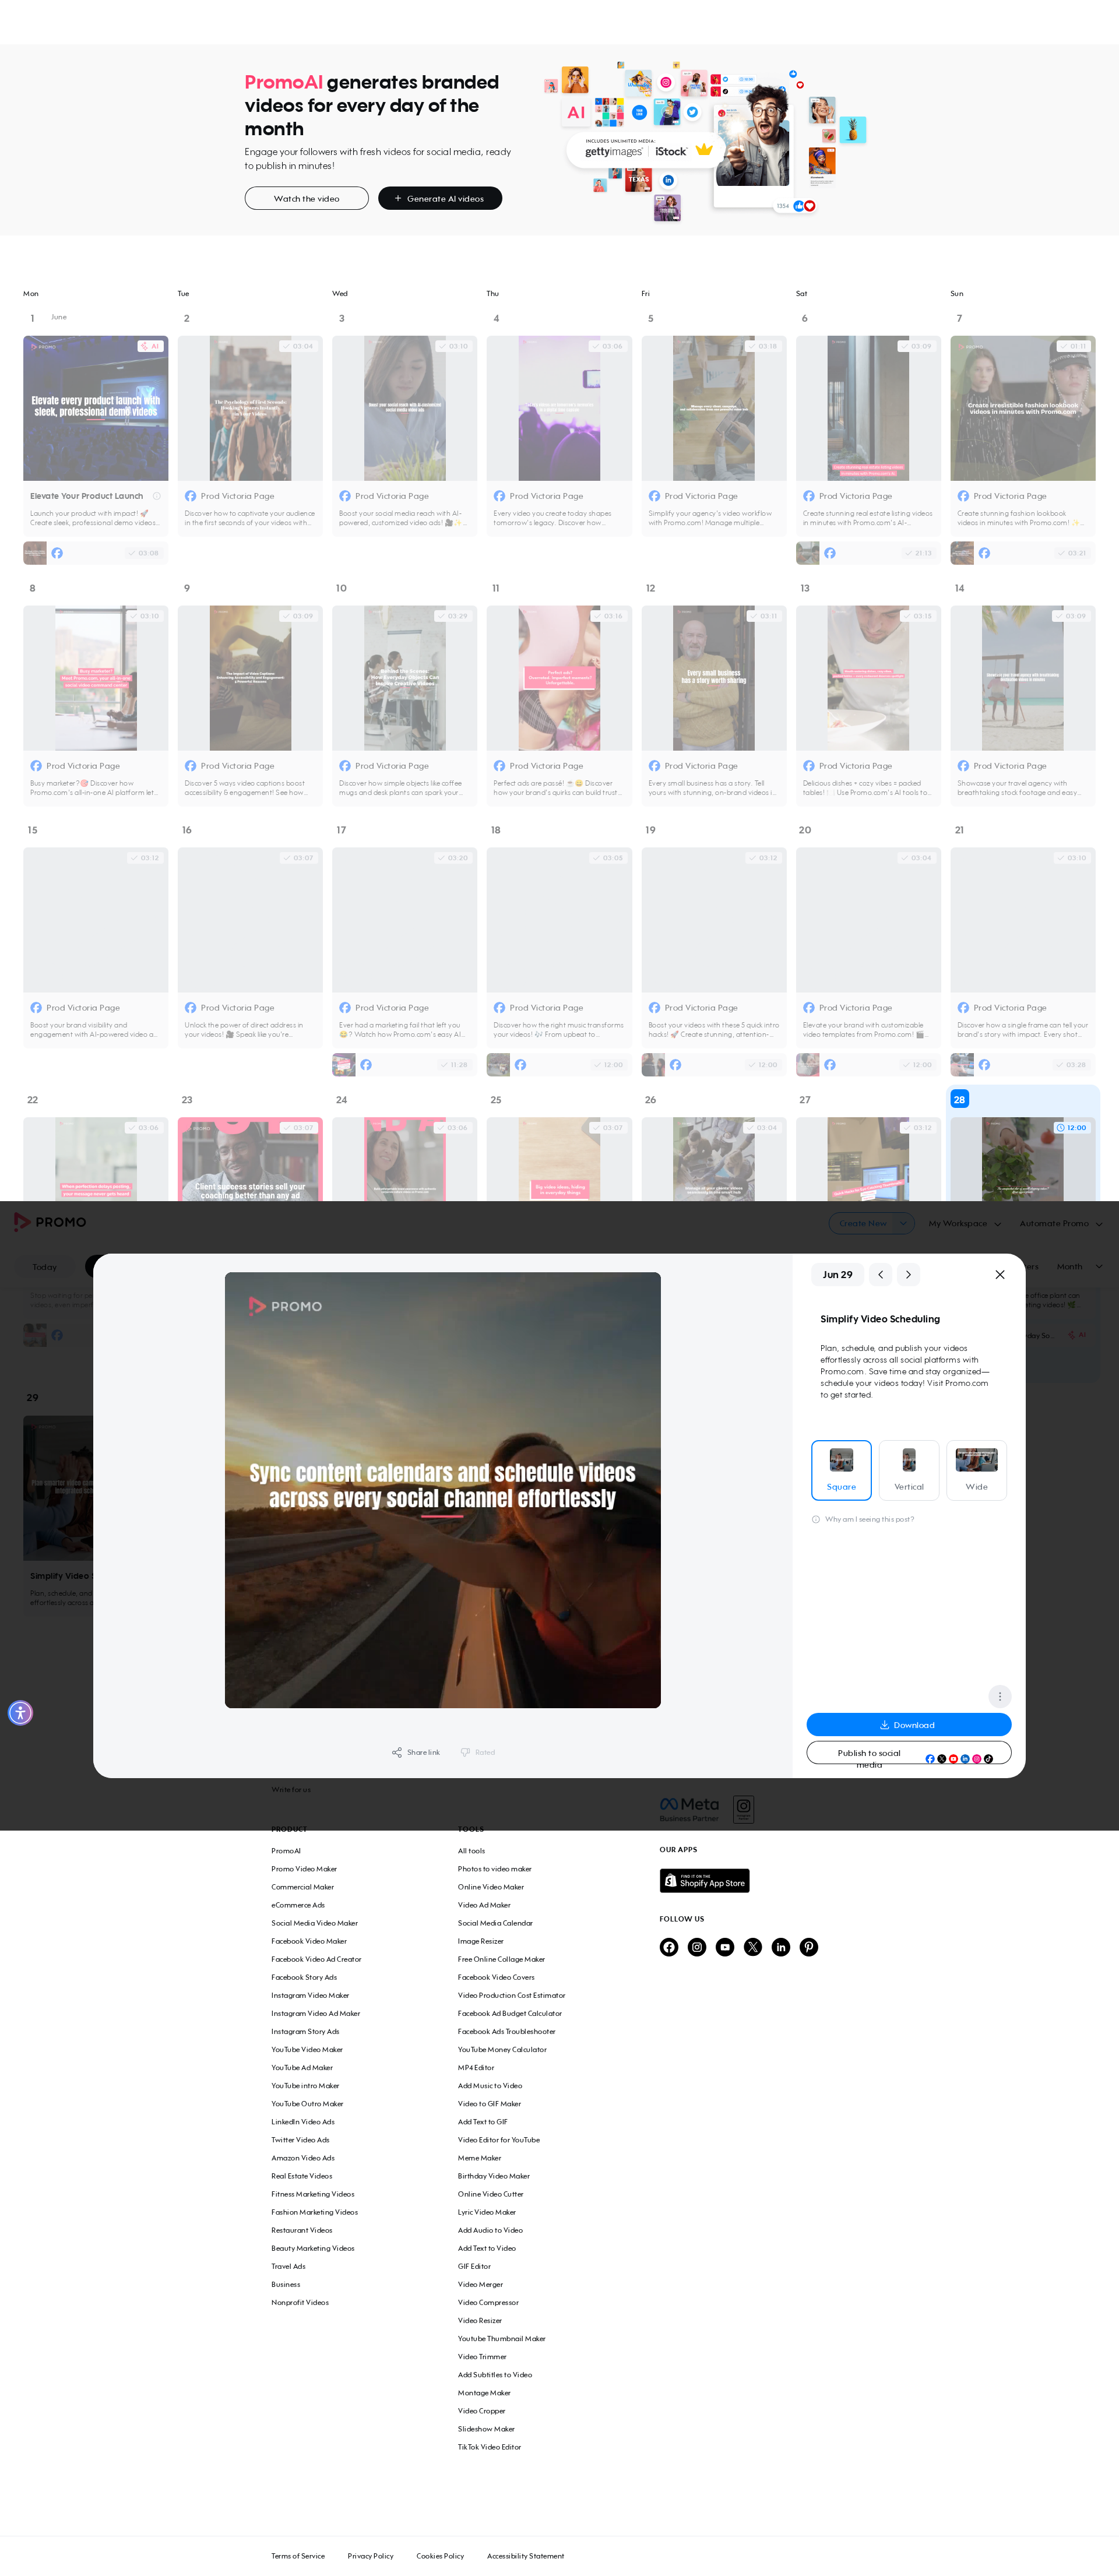Open the Nonprofit Videos footer link

point(300,2302)
